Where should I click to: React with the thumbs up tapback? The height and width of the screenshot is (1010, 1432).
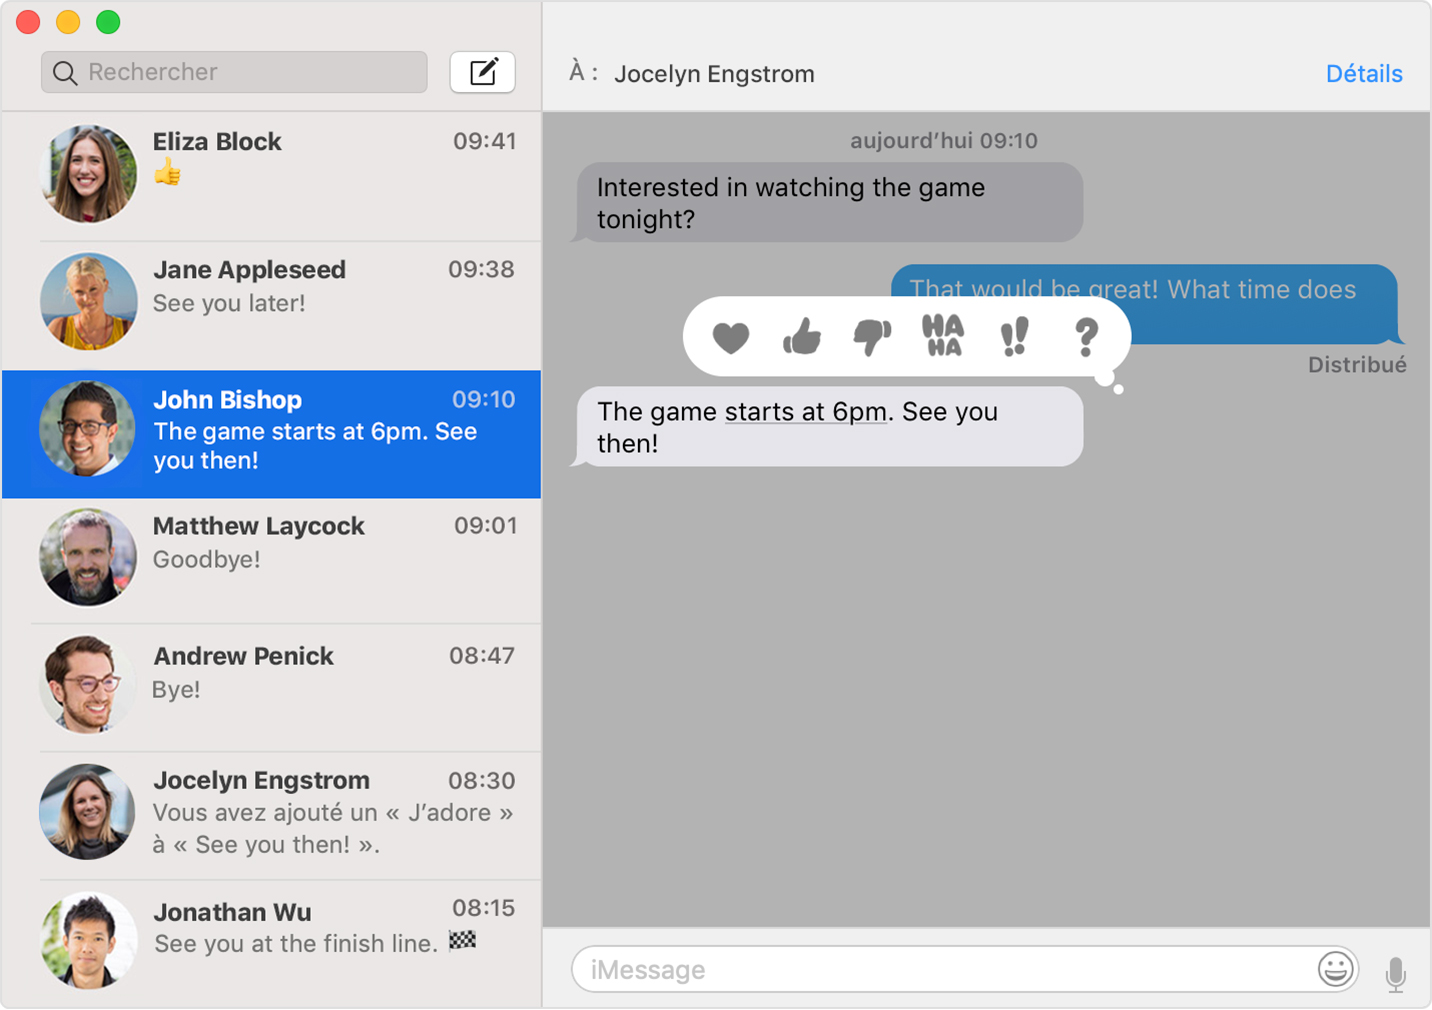802,337
